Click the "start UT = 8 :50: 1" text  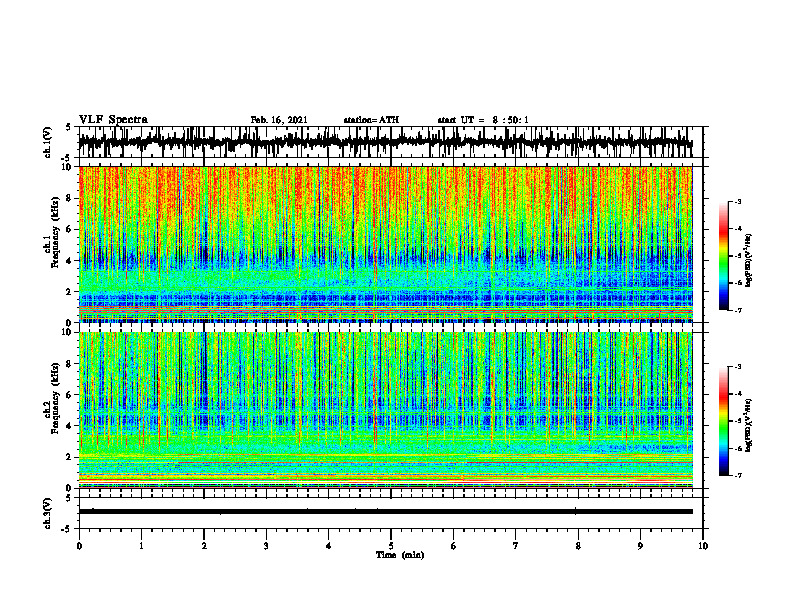pyautogui.click(x=483, y=120)
